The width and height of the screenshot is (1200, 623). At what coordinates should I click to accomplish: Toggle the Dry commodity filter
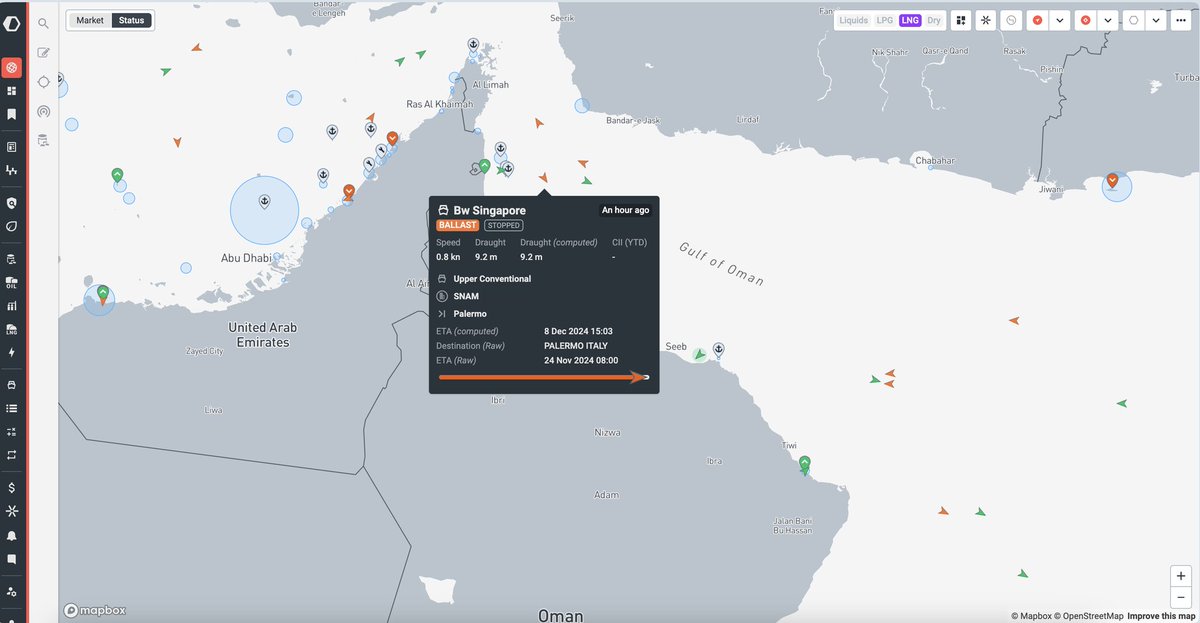click(x=934, y=20)
